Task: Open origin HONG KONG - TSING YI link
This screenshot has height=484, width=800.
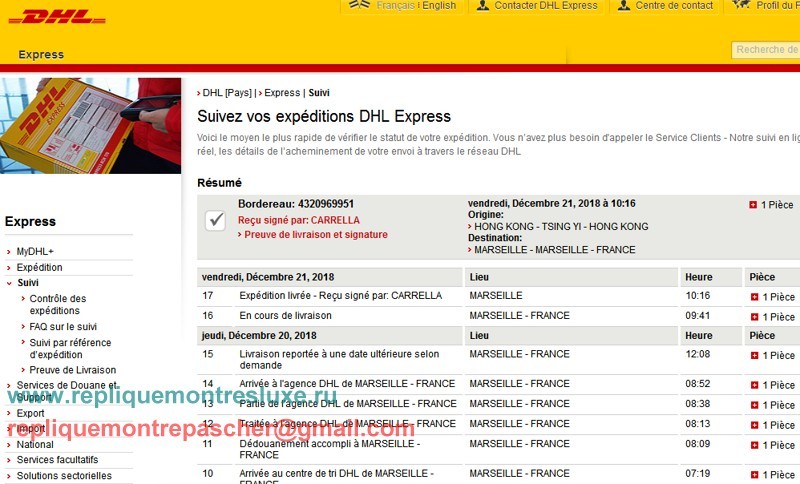Action: point(561,226)
